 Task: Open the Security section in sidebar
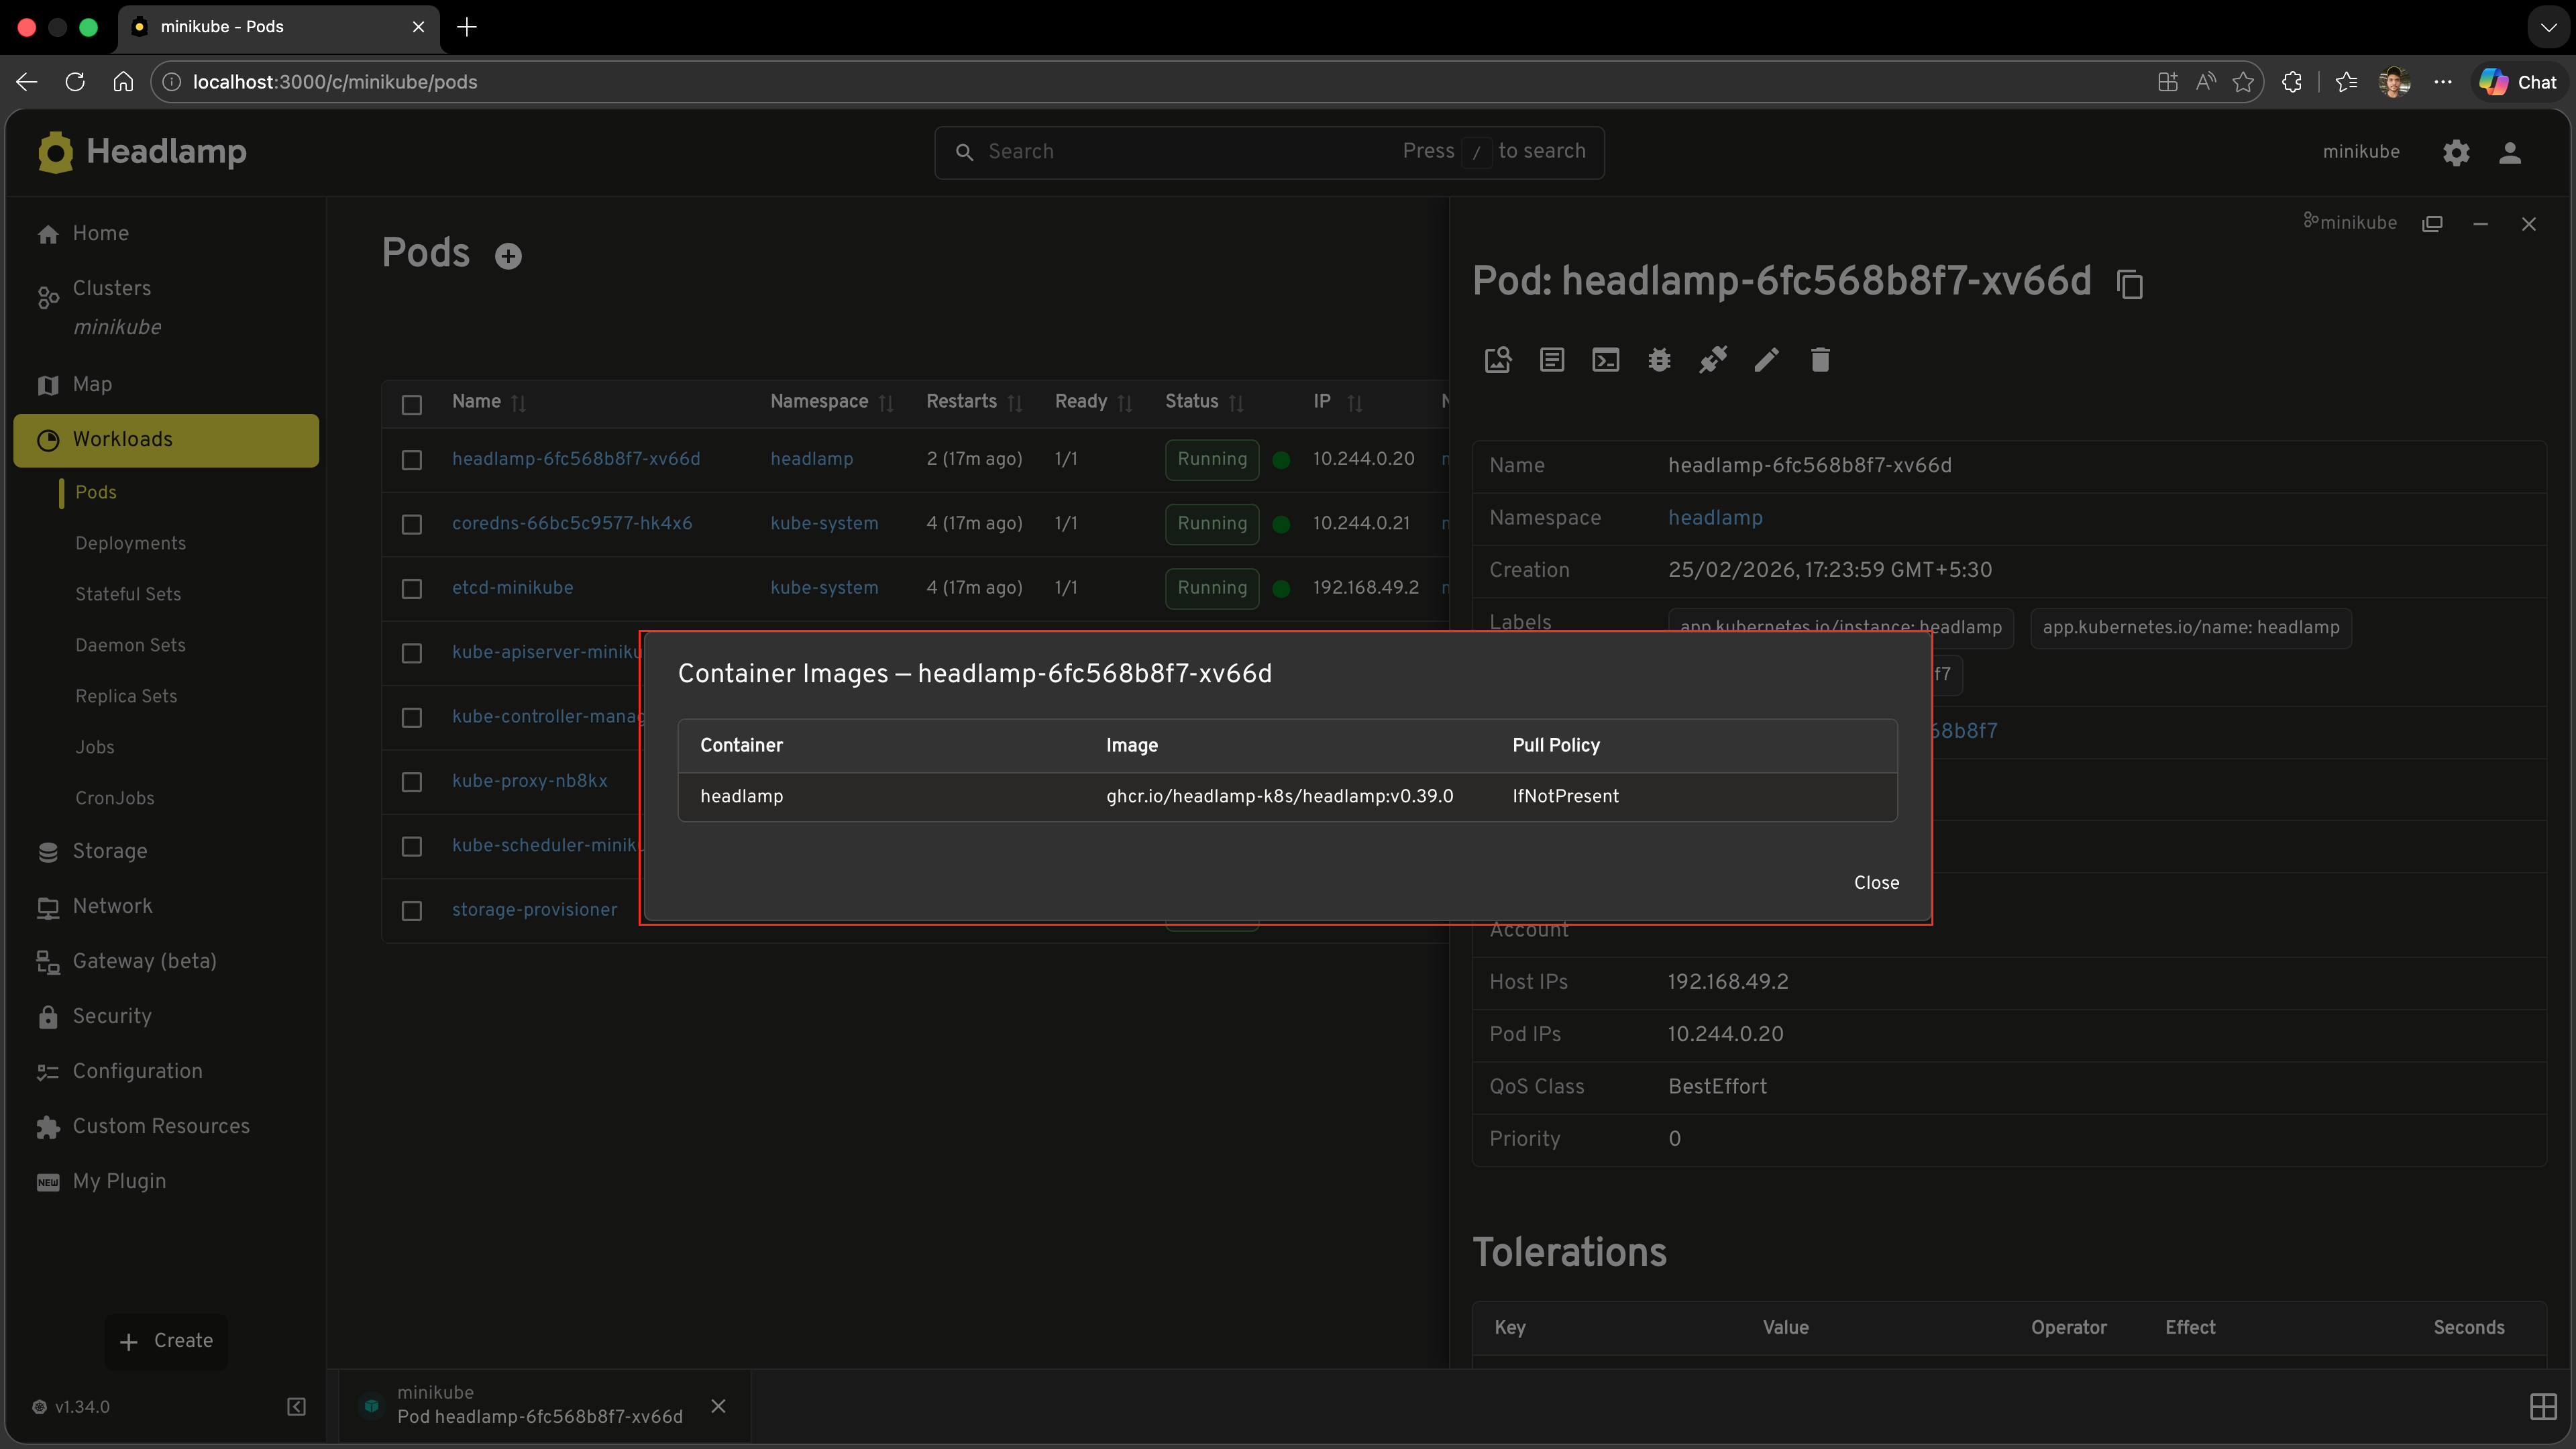click(x=111, y=1016)
